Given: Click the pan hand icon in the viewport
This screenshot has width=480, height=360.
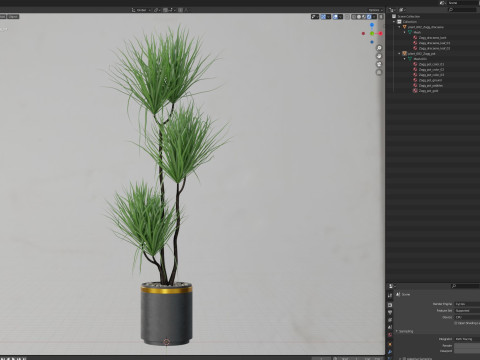Looking at the screenshot, I should pos(379,56).
